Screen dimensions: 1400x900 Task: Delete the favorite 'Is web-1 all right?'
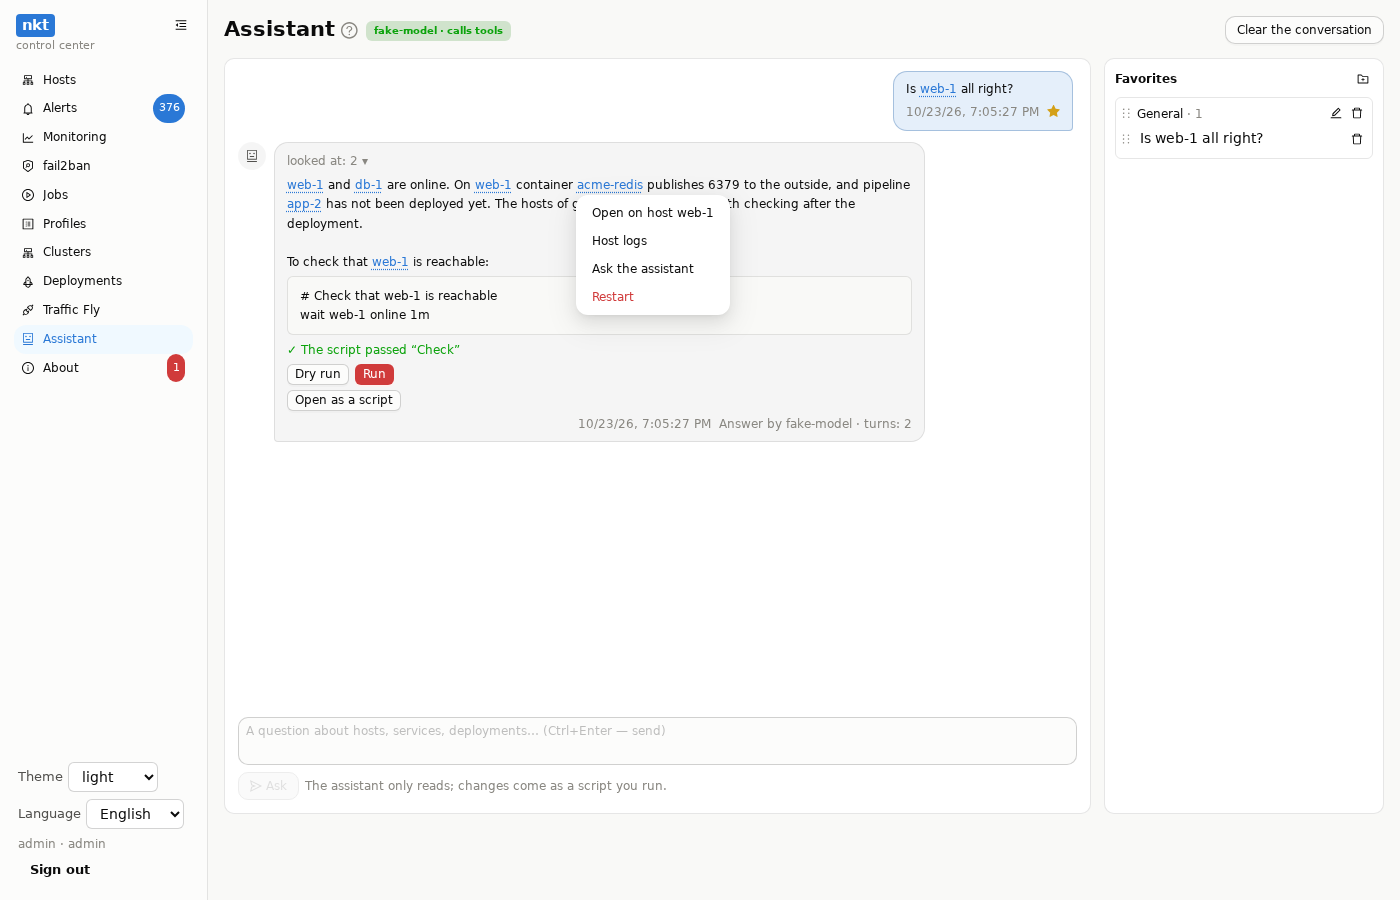(x=1357, y=139)
